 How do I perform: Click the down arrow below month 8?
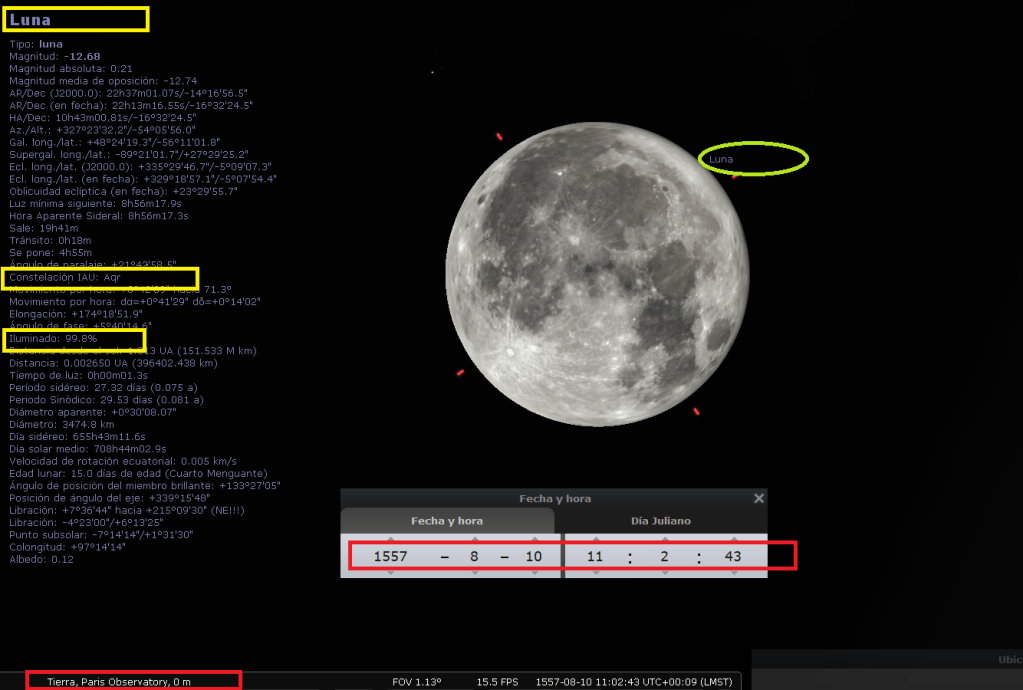point(473,572)
